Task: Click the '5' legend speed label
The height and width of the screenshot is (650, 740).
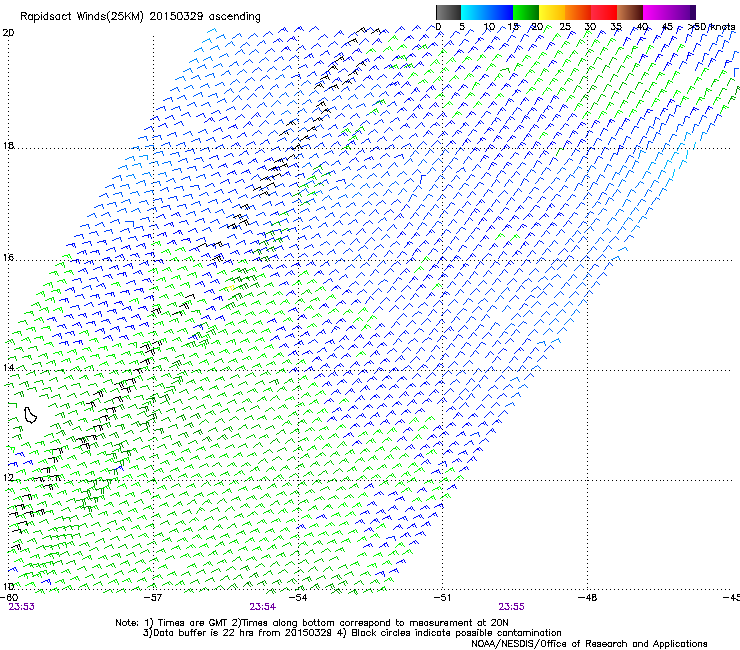Action: [x=462, y=27]
